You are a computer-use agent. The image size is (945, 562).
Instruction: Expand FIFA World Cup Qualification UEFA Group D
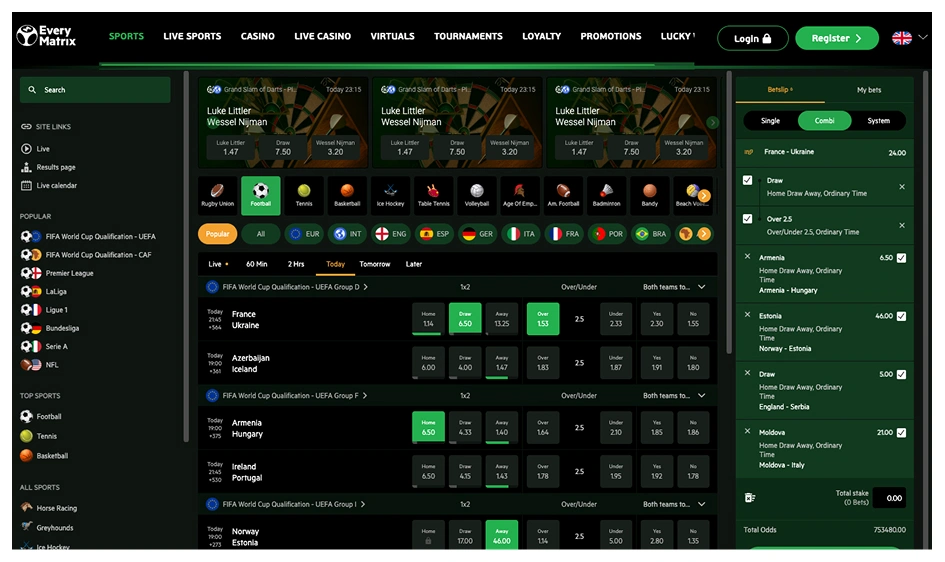point(366,287)
